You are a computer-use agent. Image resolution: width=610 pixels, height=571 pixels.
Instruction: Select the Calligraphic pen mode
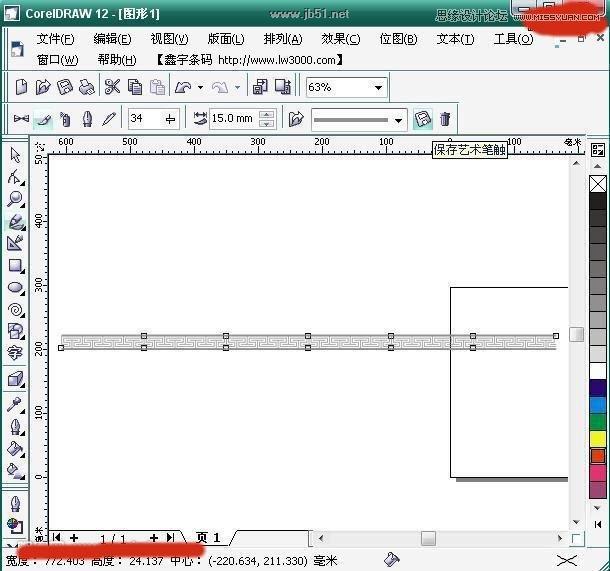tap(88, 119)
